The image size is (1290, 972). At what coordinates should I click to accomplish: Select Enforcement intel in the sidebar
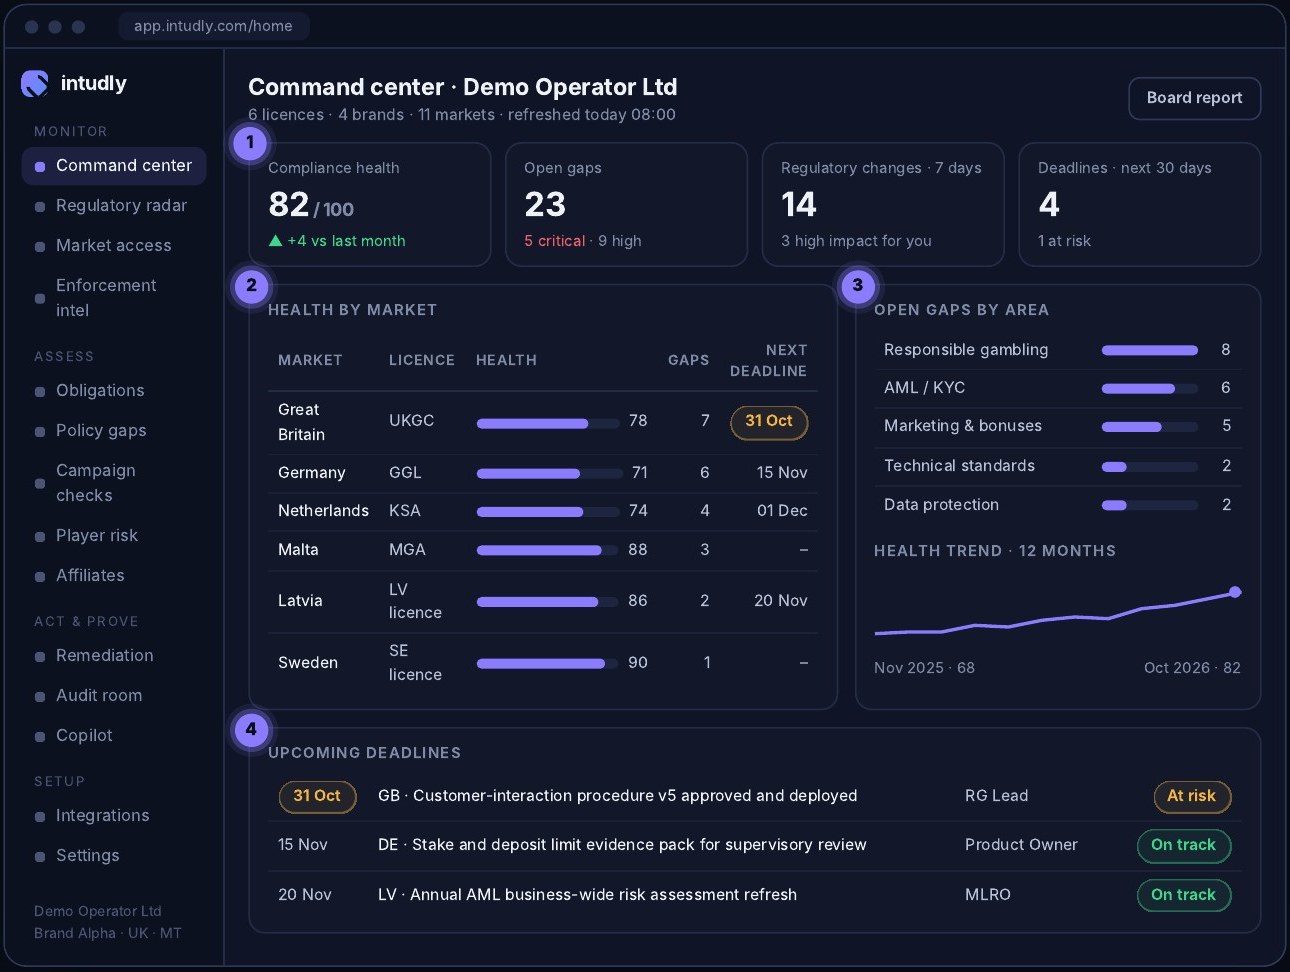114,298
